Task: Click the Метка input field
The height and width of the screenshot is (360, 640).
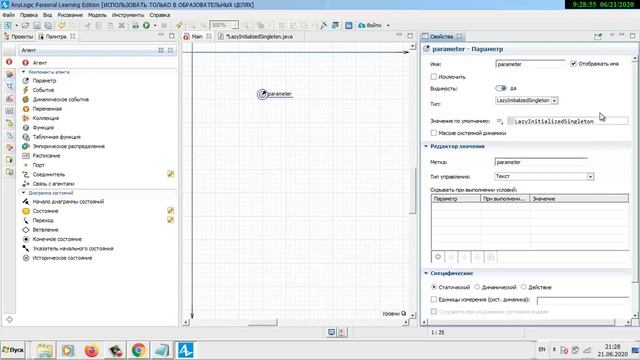Action: coord(541,162)
